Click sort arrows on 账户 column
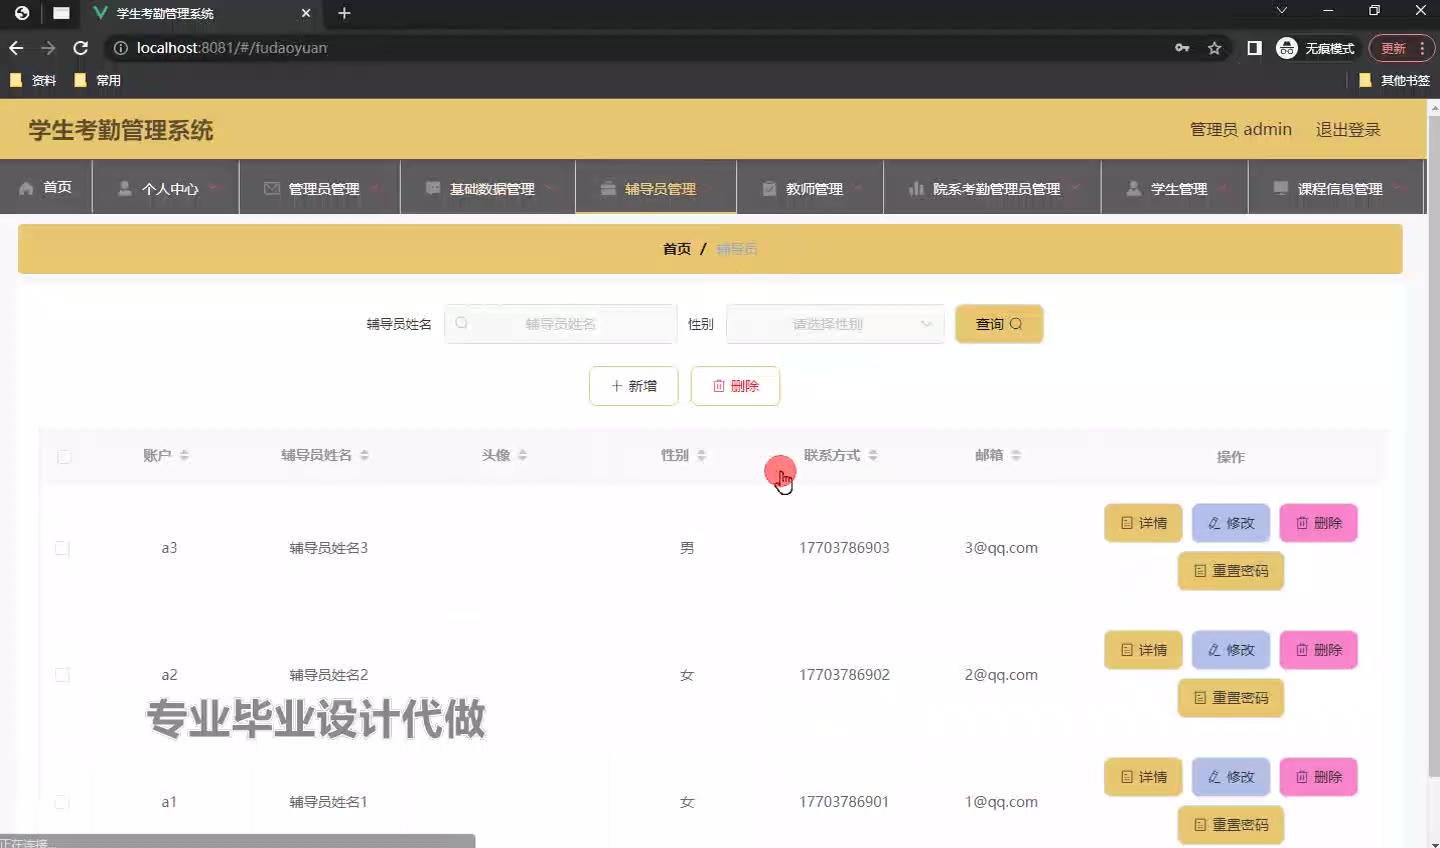The image size is (1440, 848). (184, 456)
